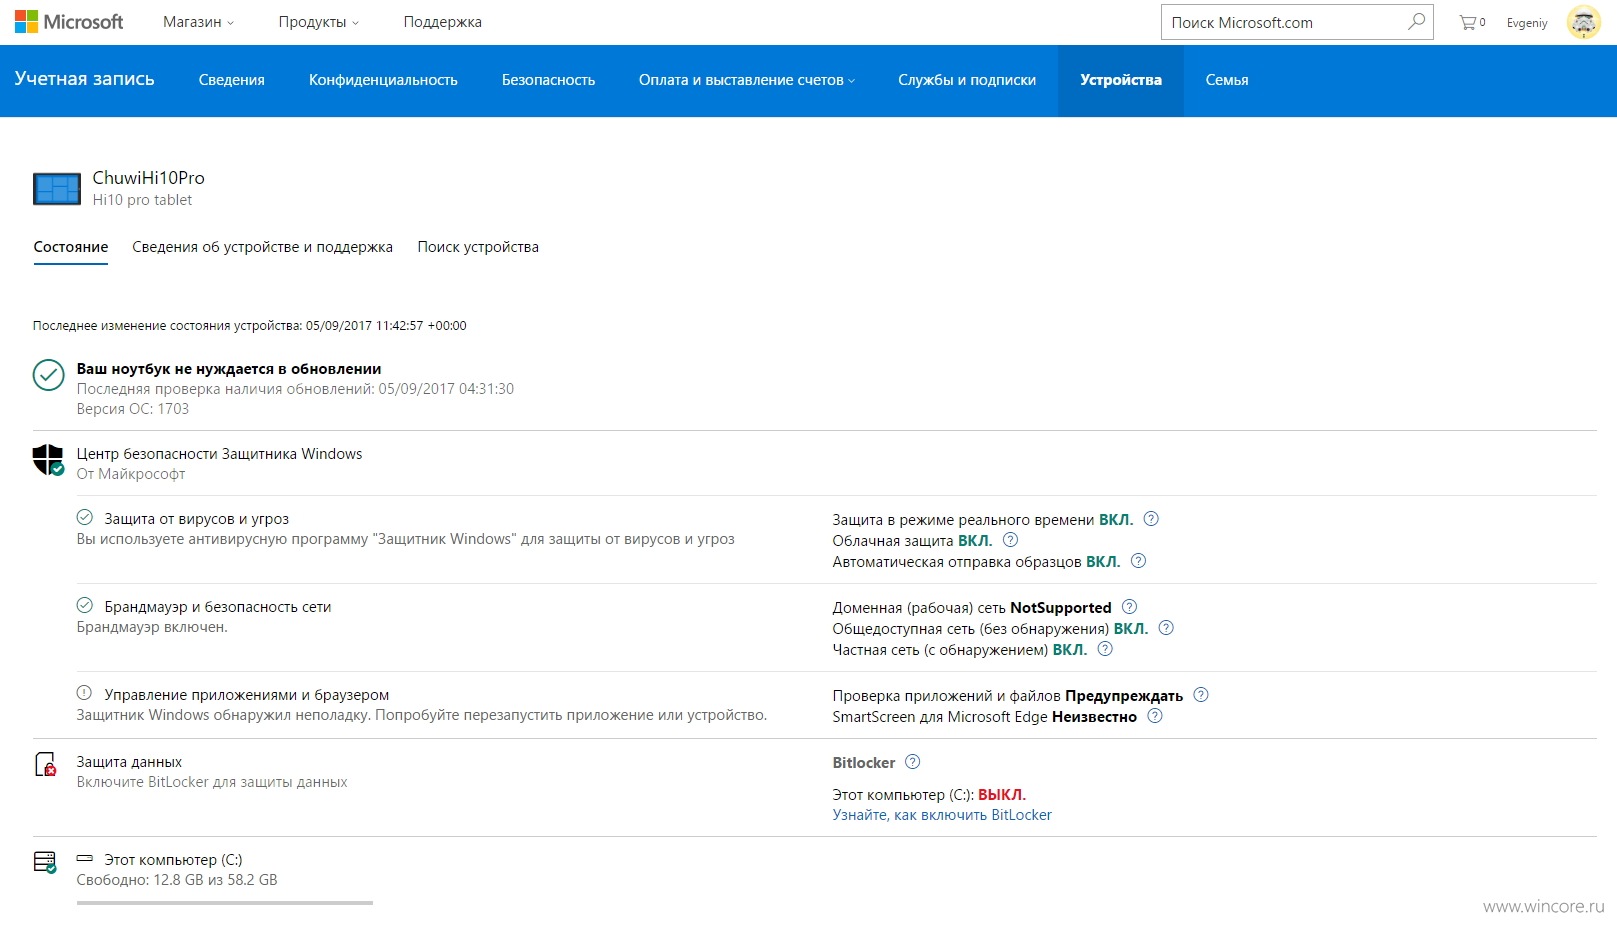Click Защита данных heading
The height and width of the screenshot is (926, 1617).
click(129, 762)
